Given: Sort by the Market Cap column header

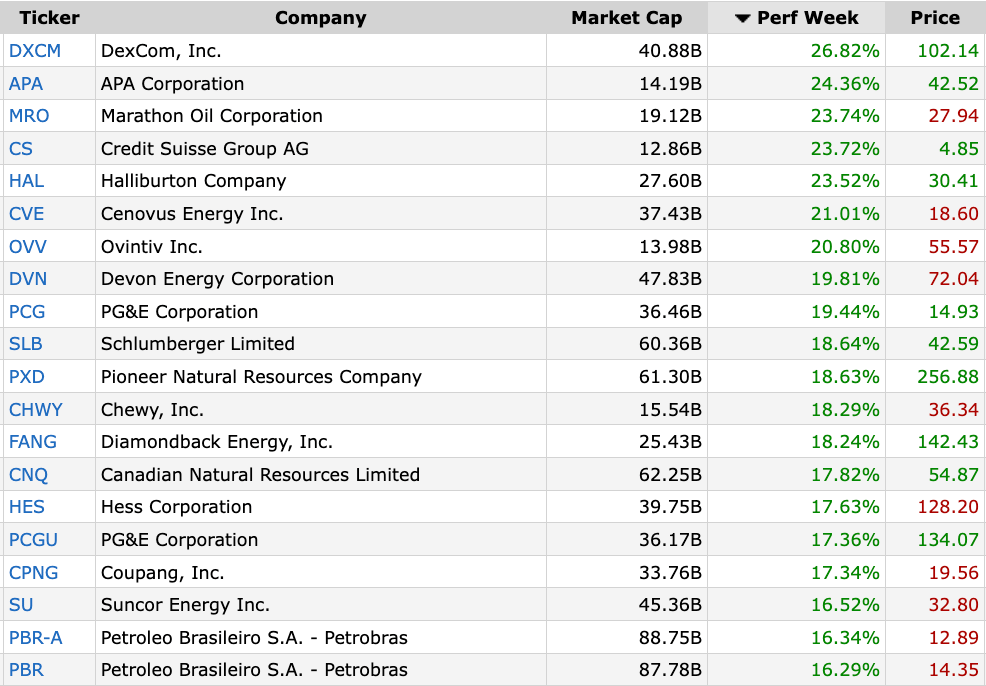Looking at the screenshot, I should [x=626, y=18].
